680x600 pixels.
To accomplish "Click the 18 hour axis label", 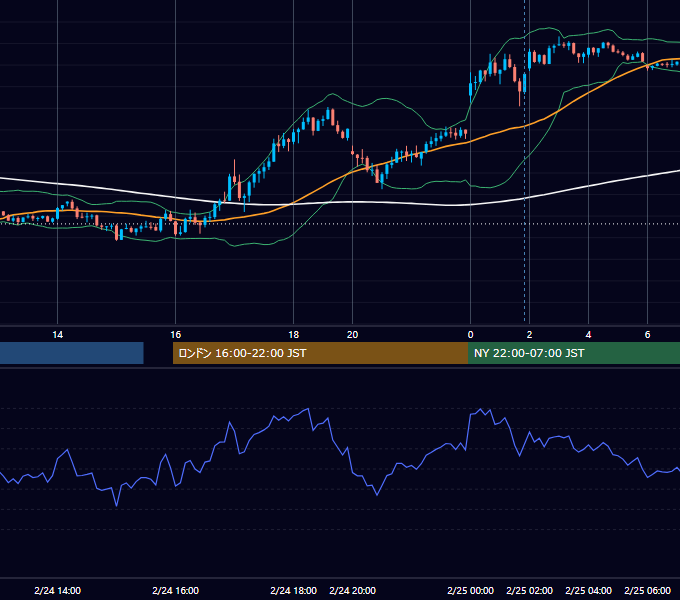I will coord(294,335).
